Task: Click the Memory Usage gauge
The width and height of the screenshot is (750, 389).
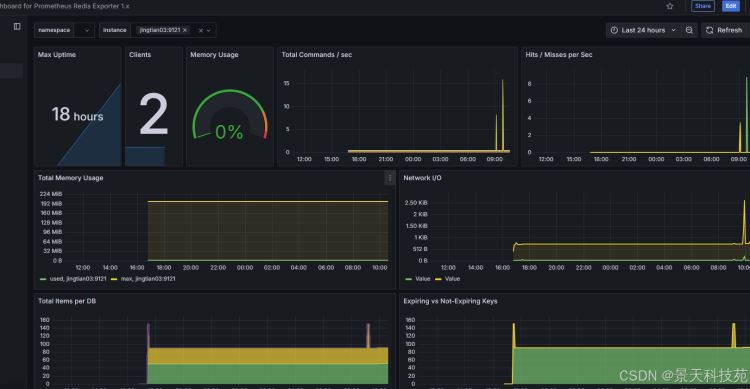Action: click(230, 116)
